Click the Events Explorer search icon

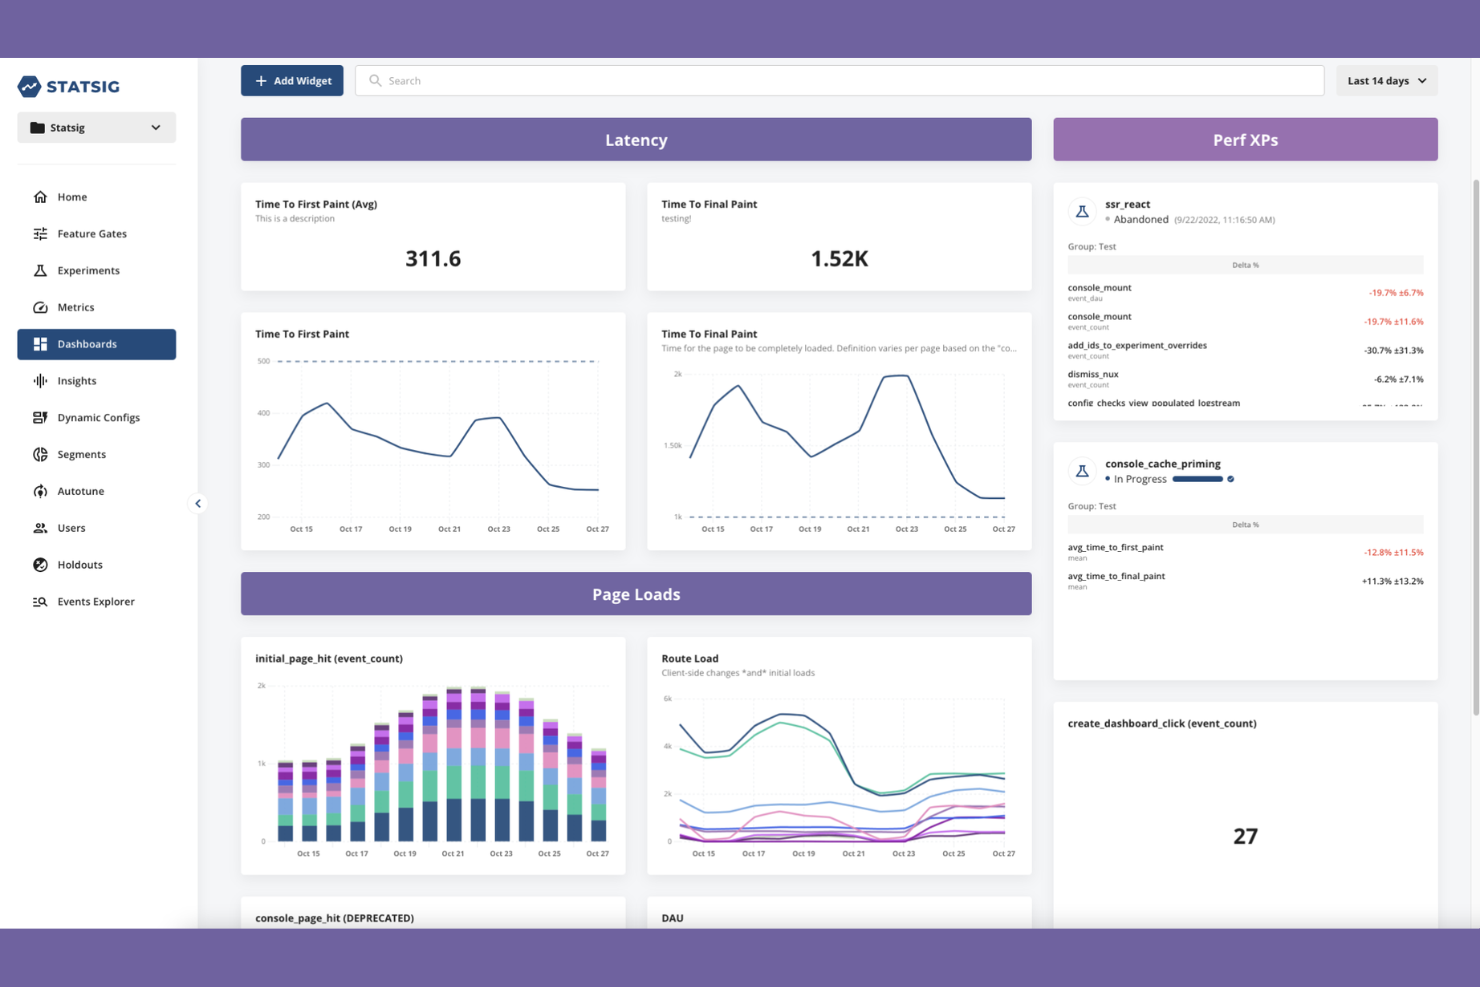pos(40,602)
